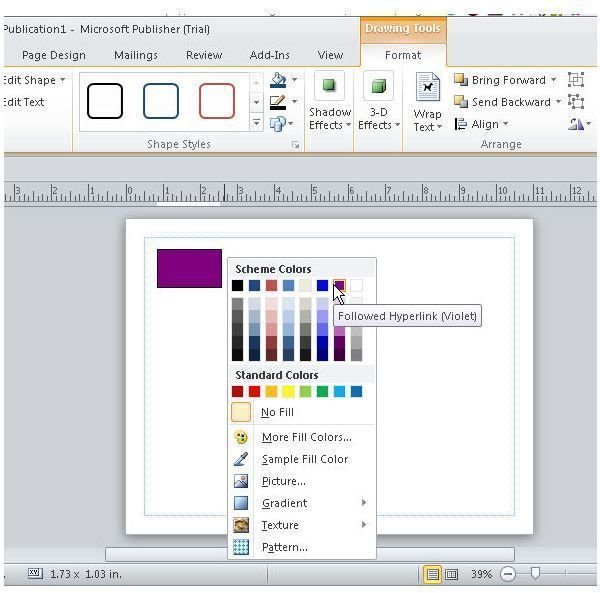The image size is (600, 593).
Task: Click Edit Shape button
Action: coord(33,80)
